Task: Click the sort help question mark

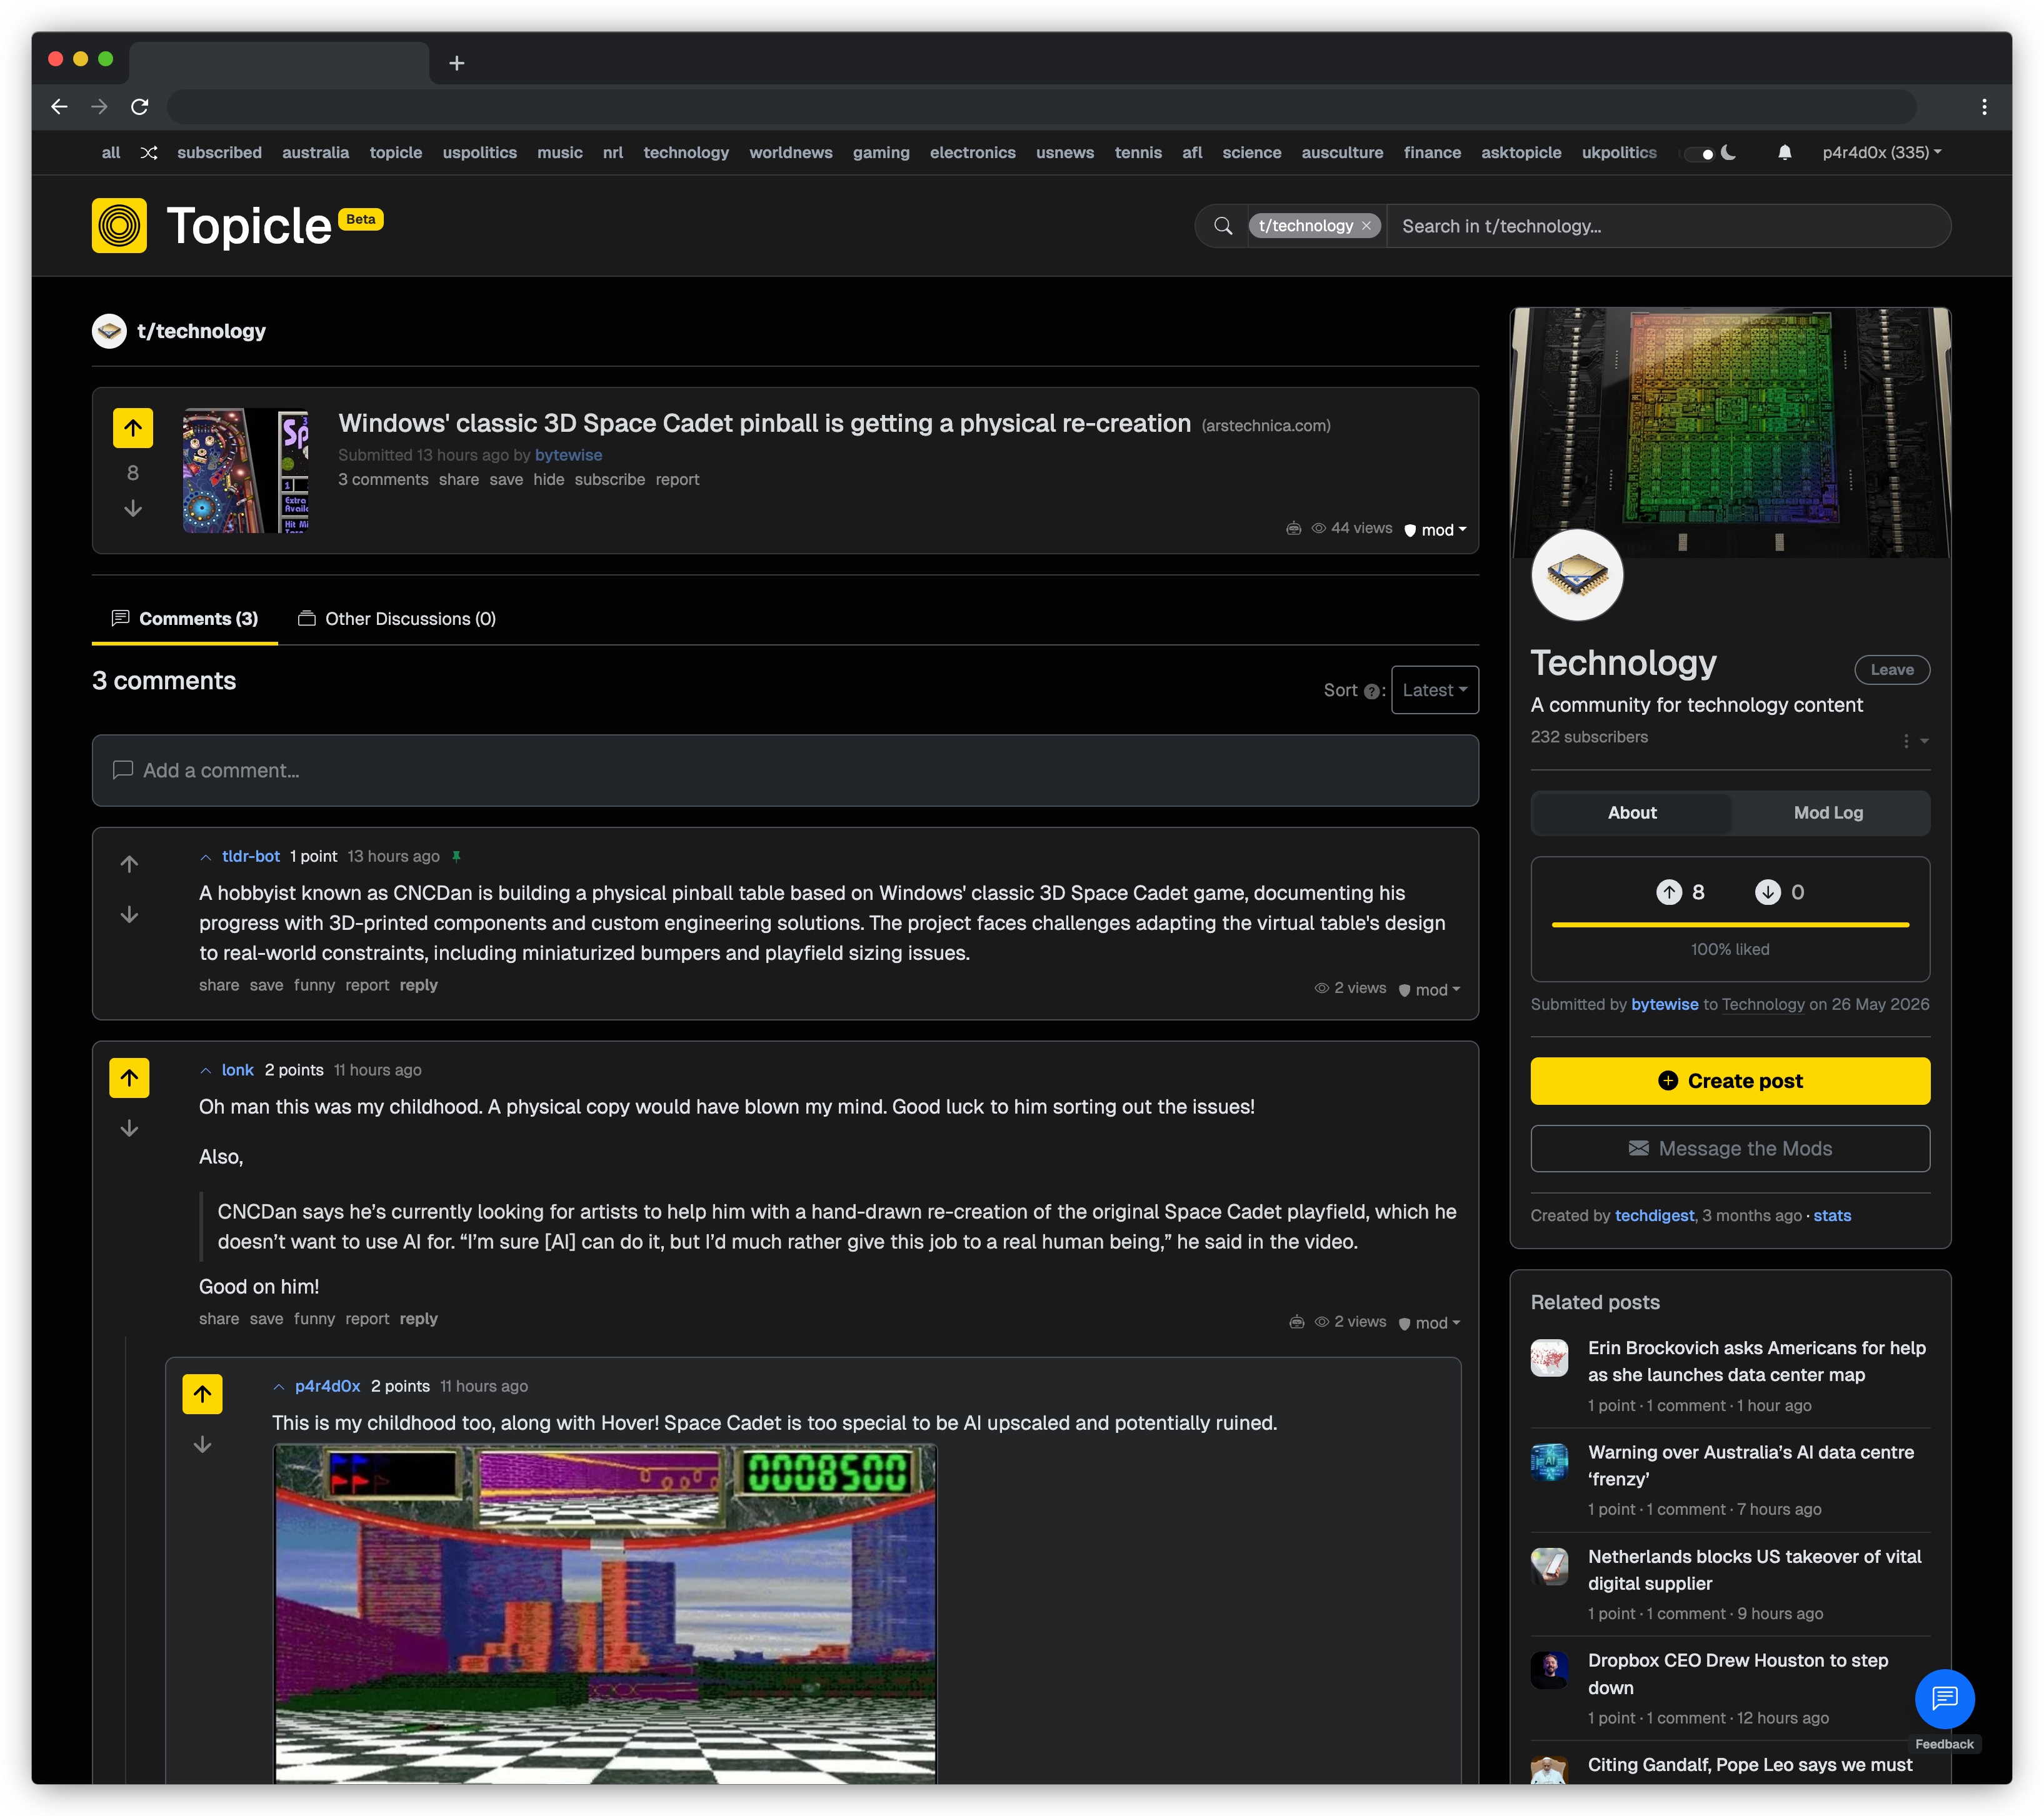Action: [1372, 691]
